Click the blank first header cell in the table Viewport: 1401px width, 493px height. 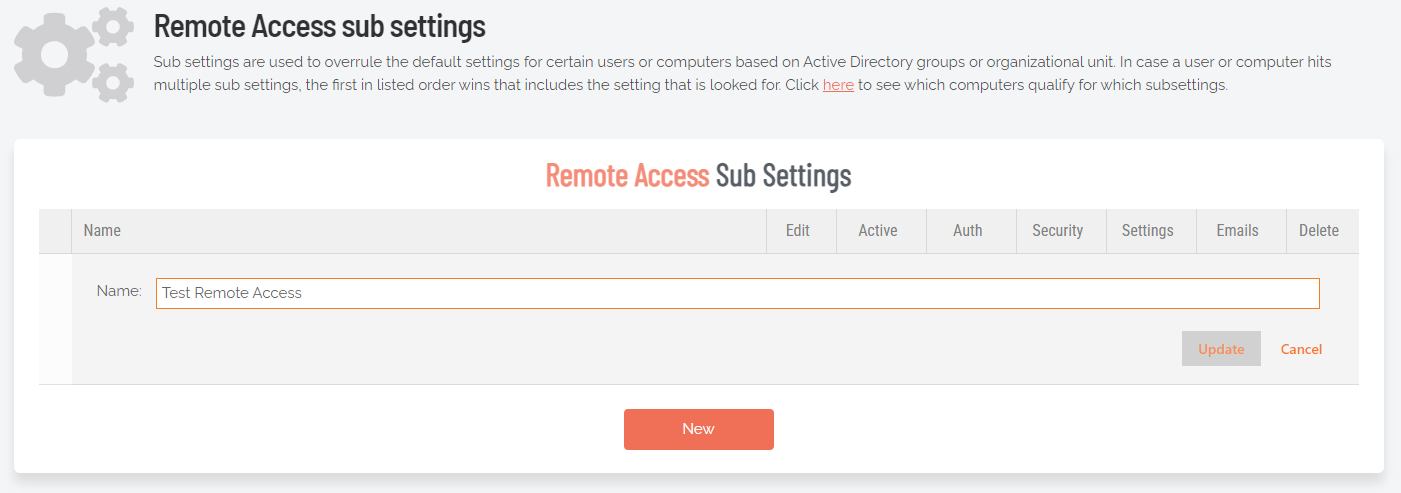click(x=55, y=231)
